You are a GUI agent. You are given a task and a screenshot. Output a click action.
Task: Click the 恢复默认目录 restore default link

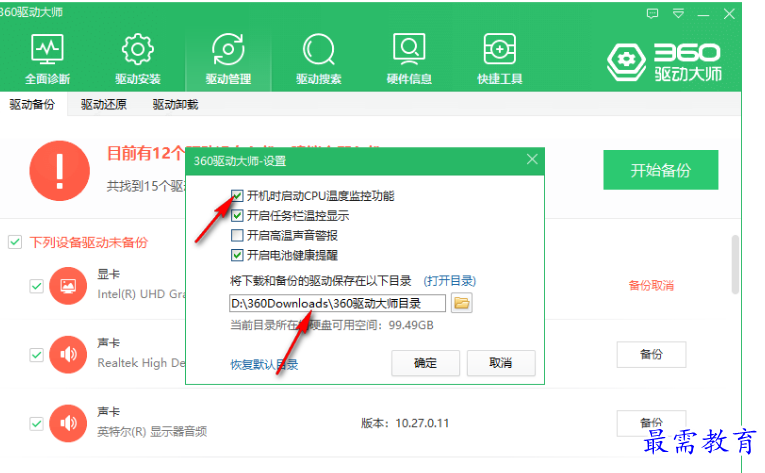pyautogui.click(x=264, y=365)
